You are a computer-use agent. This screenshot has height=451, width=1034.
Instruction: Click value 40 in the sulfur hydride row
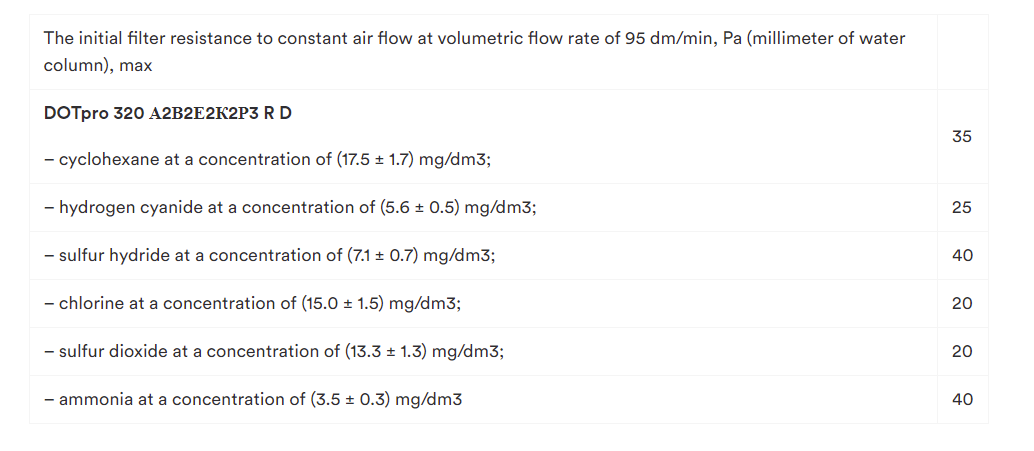[962, 256]
